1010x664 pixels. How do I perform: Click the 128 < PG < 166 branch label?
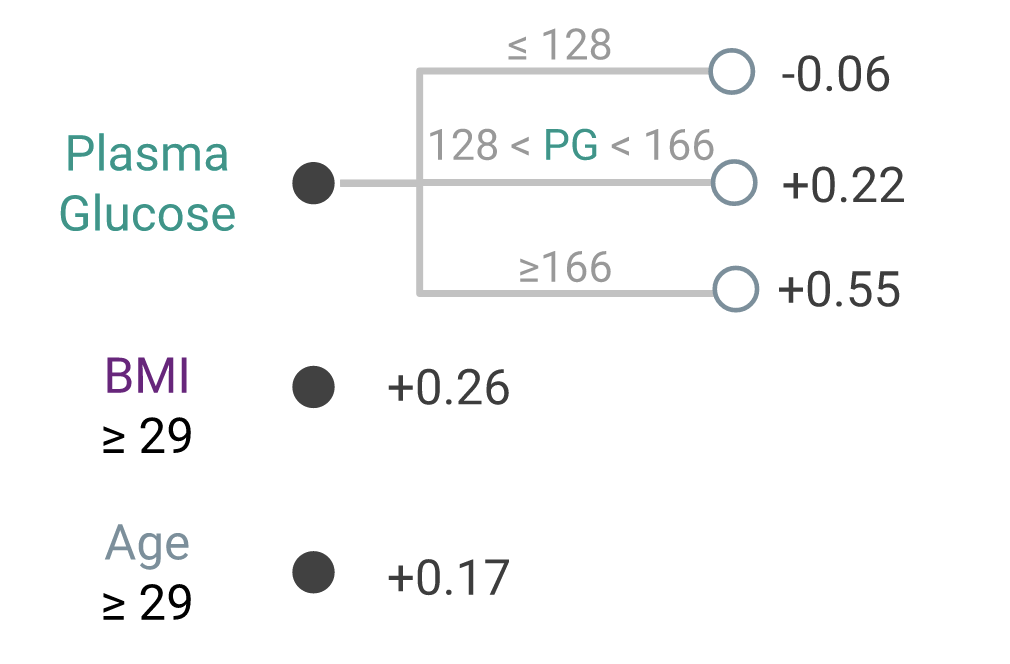click(571, 146)
